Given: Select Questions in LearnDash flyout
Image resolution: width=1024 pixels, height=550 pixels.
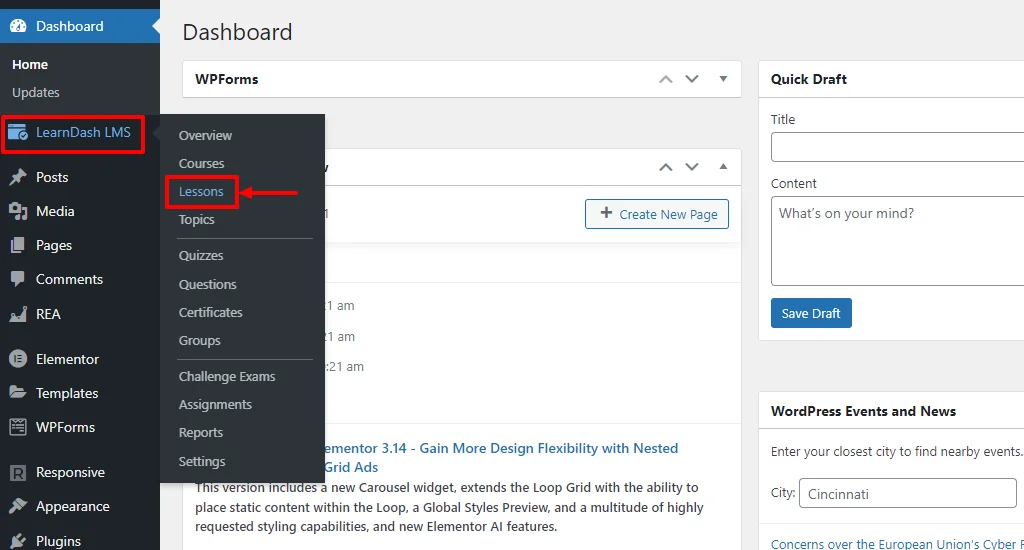Looking at the screenshot, I should click(x=208, y=284).
